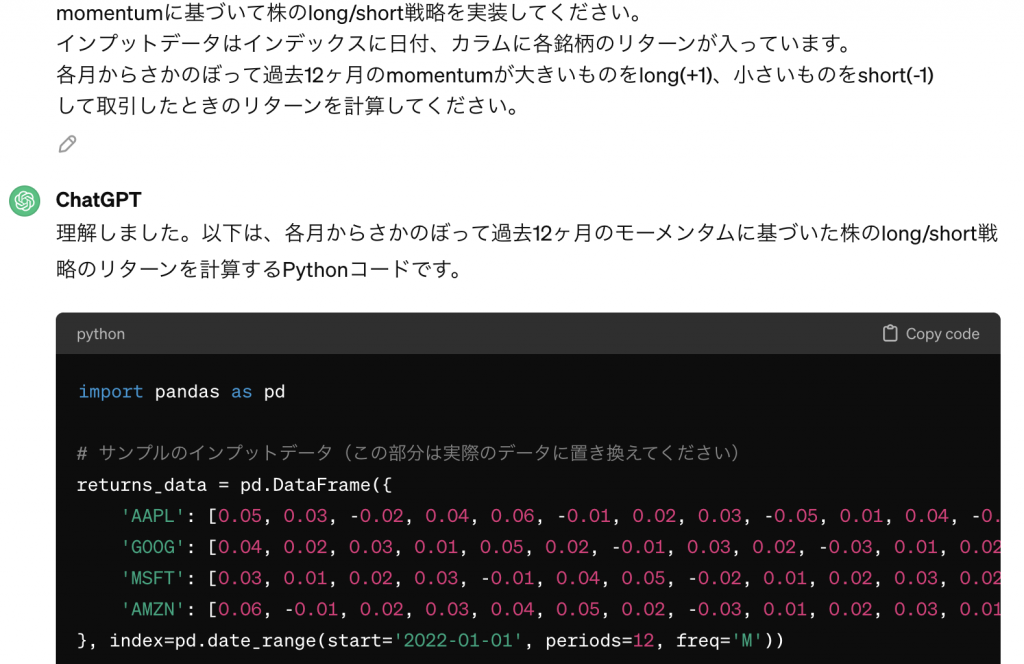Image resolution: width=1024 pixels, height=664 pixels.
Task: Click the python language label in the code header
Action: (101, 334)
